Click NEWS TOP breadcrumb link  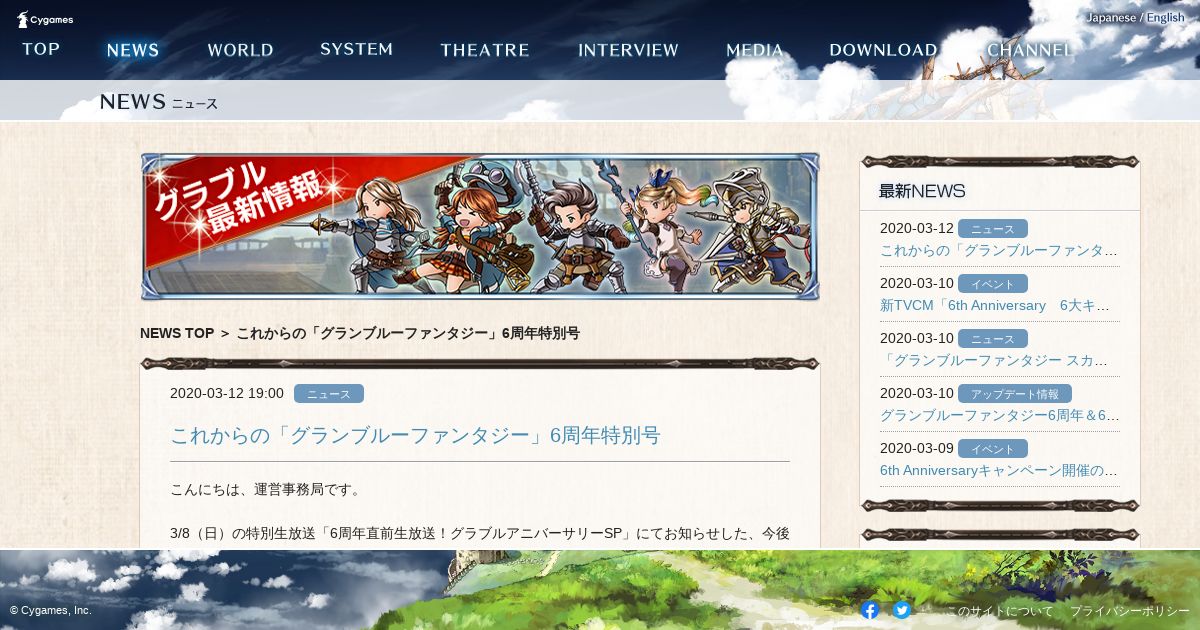coord(177,333)
